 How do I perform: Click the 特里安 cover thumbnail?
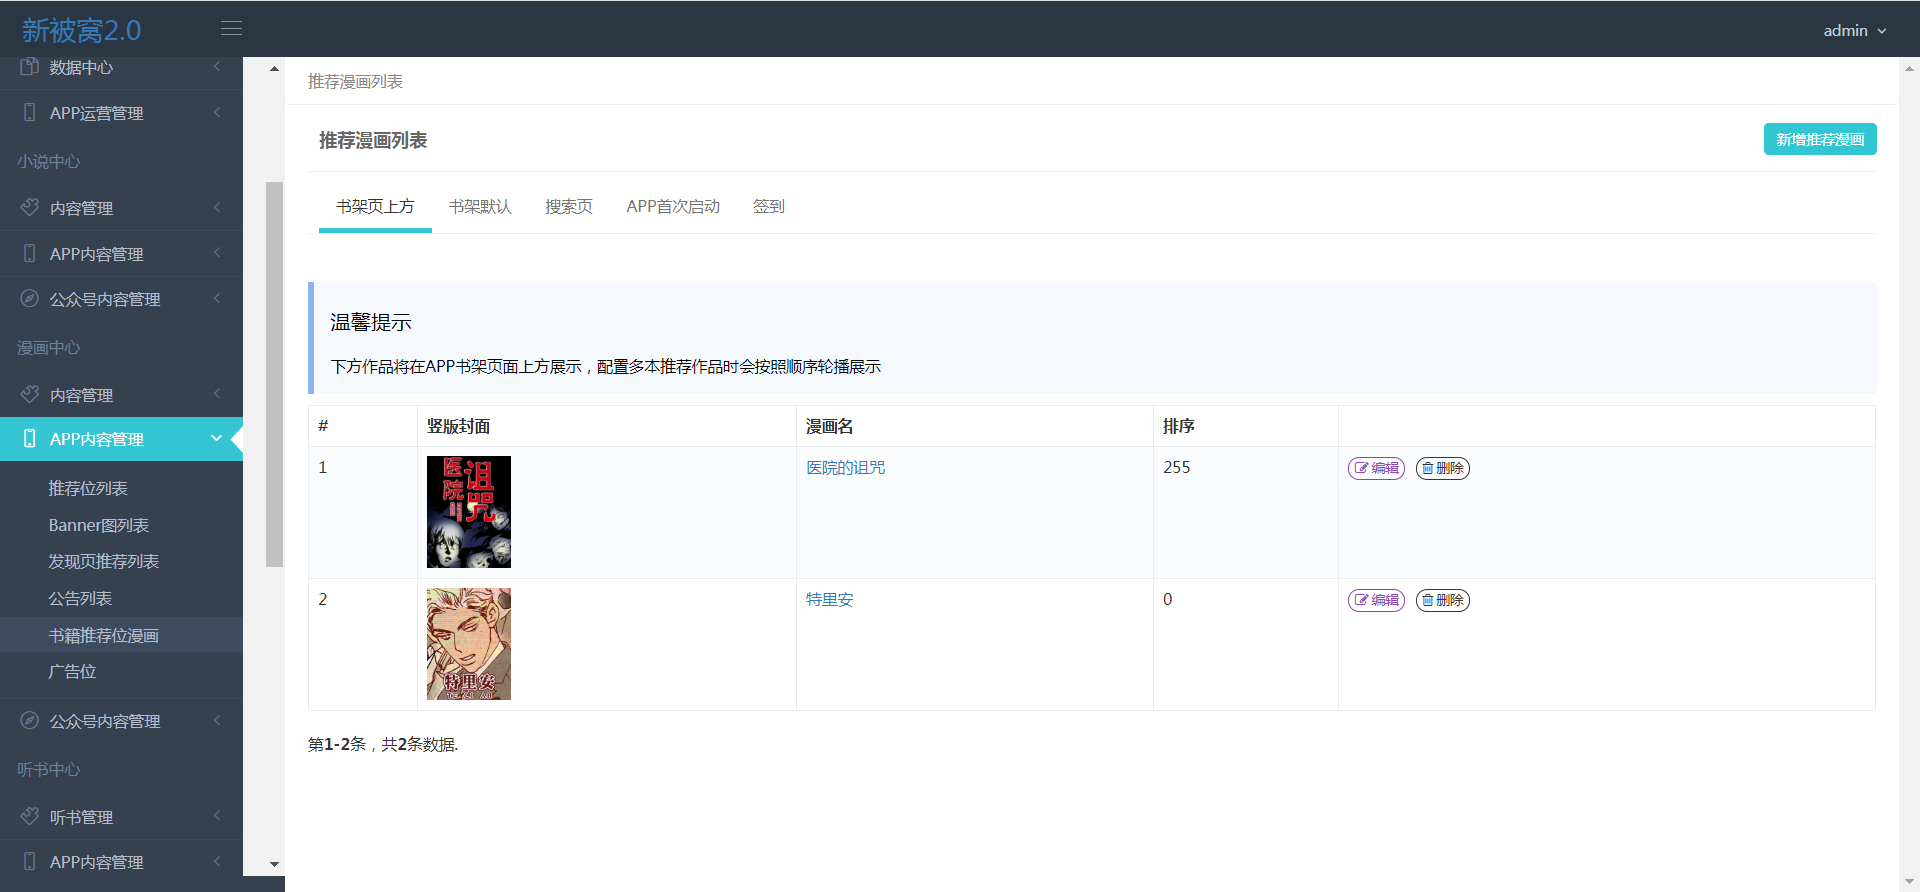(468, 644)
